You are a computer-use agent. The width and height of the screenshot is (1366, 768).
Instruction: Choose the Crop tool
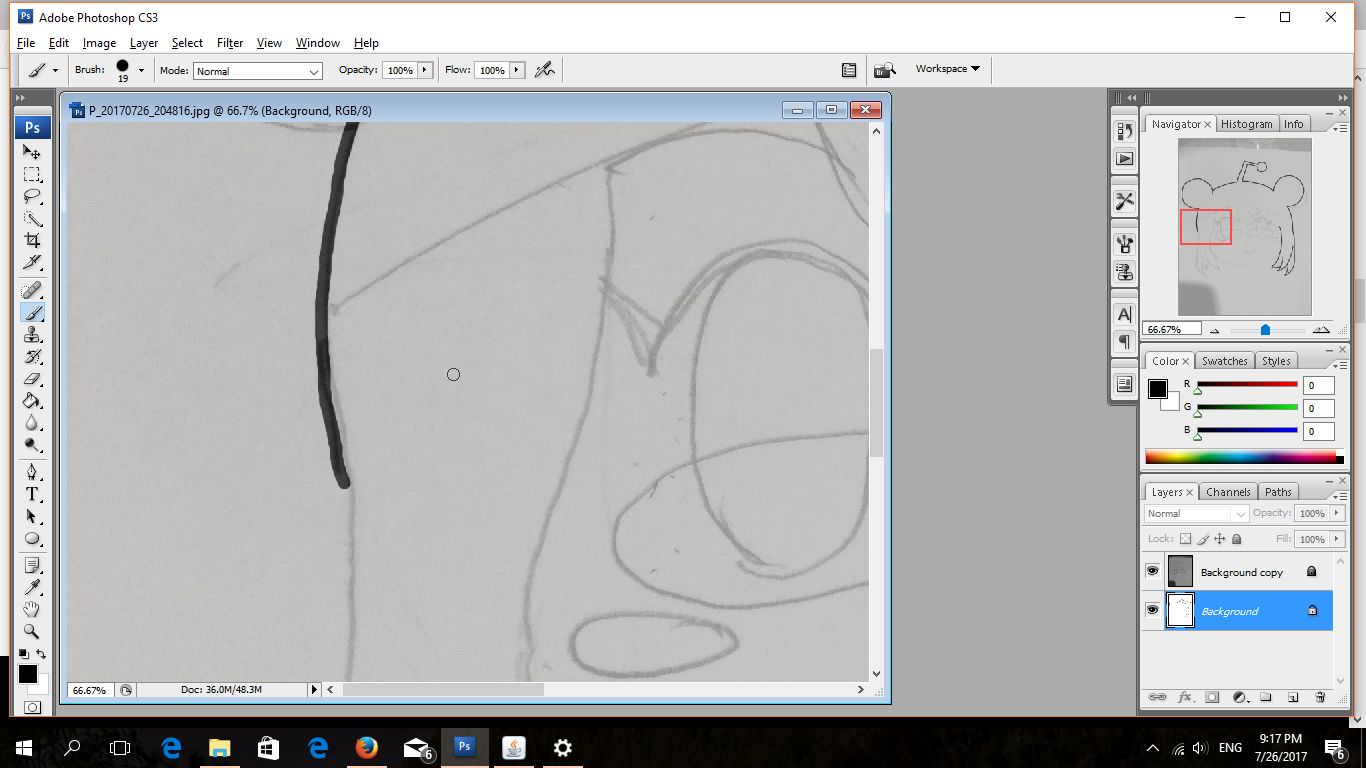tap(32, 240)
